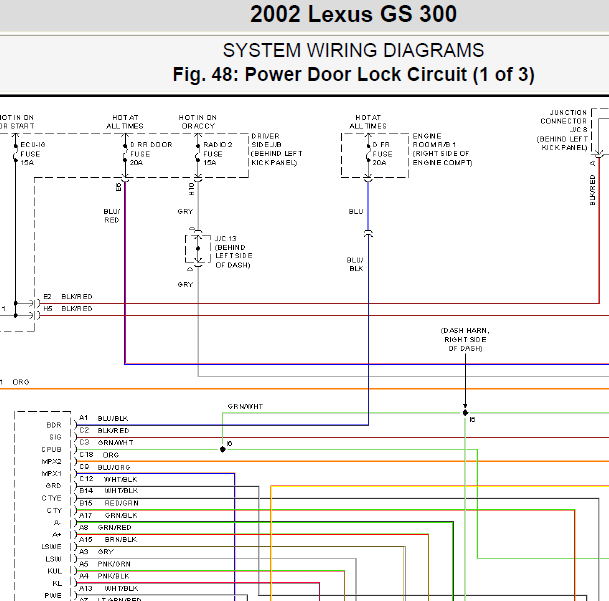This screenshot has width=609, height=601.
Task: Select the 'C18 ORG' terminal row
Action: (x=99, y=455)
